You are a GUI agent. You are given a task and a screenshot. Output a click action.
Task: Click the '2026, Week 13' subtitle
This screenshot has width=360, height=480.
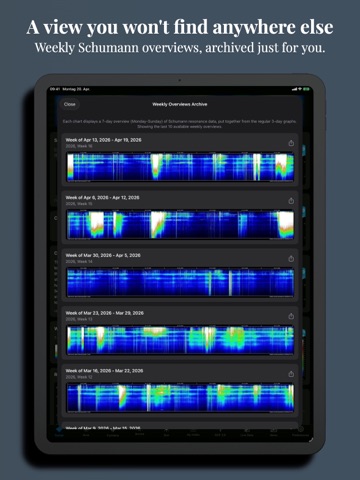79,319
